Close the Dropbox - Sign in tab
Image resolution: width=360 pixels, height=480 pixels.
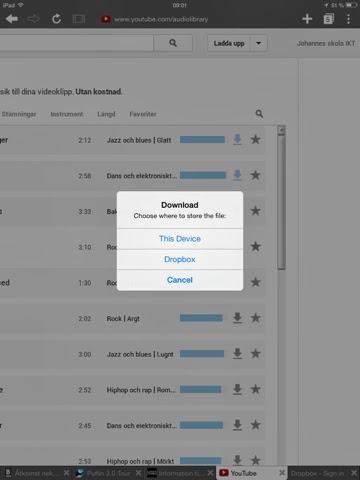pos(354,473)
